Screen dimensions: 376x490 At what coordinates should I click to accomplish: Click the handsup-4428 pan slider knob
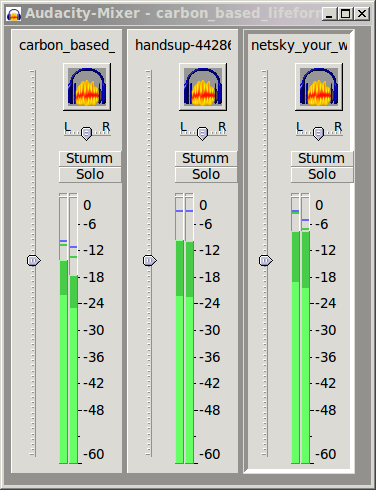(202, 134)
